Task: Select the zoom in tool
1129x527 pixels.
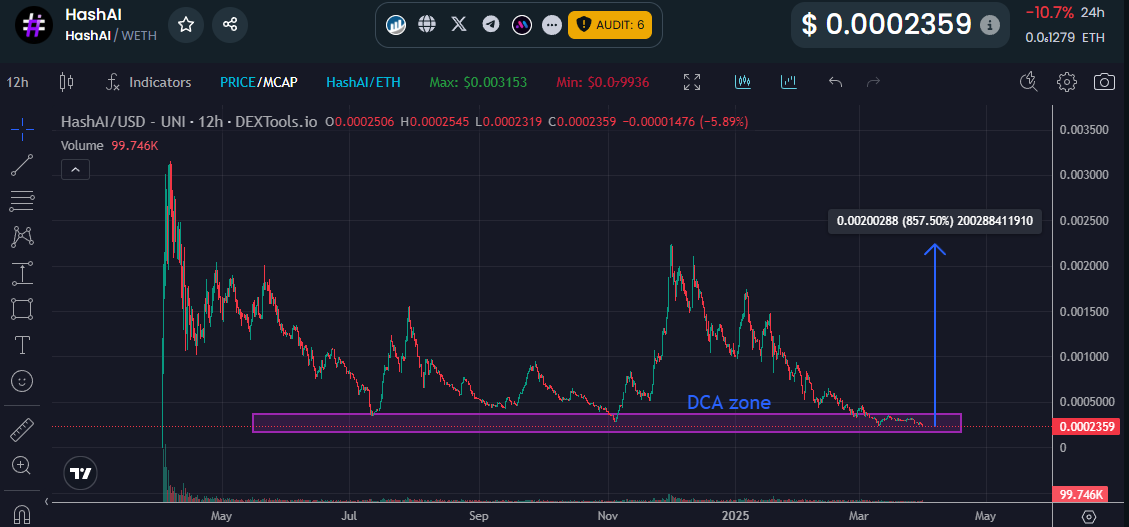Action: pyautogui.click(x=22, y=466)
